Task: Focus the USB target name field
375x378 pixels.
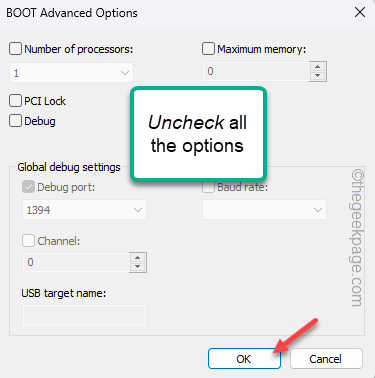Action: click(x=84, y=315)
